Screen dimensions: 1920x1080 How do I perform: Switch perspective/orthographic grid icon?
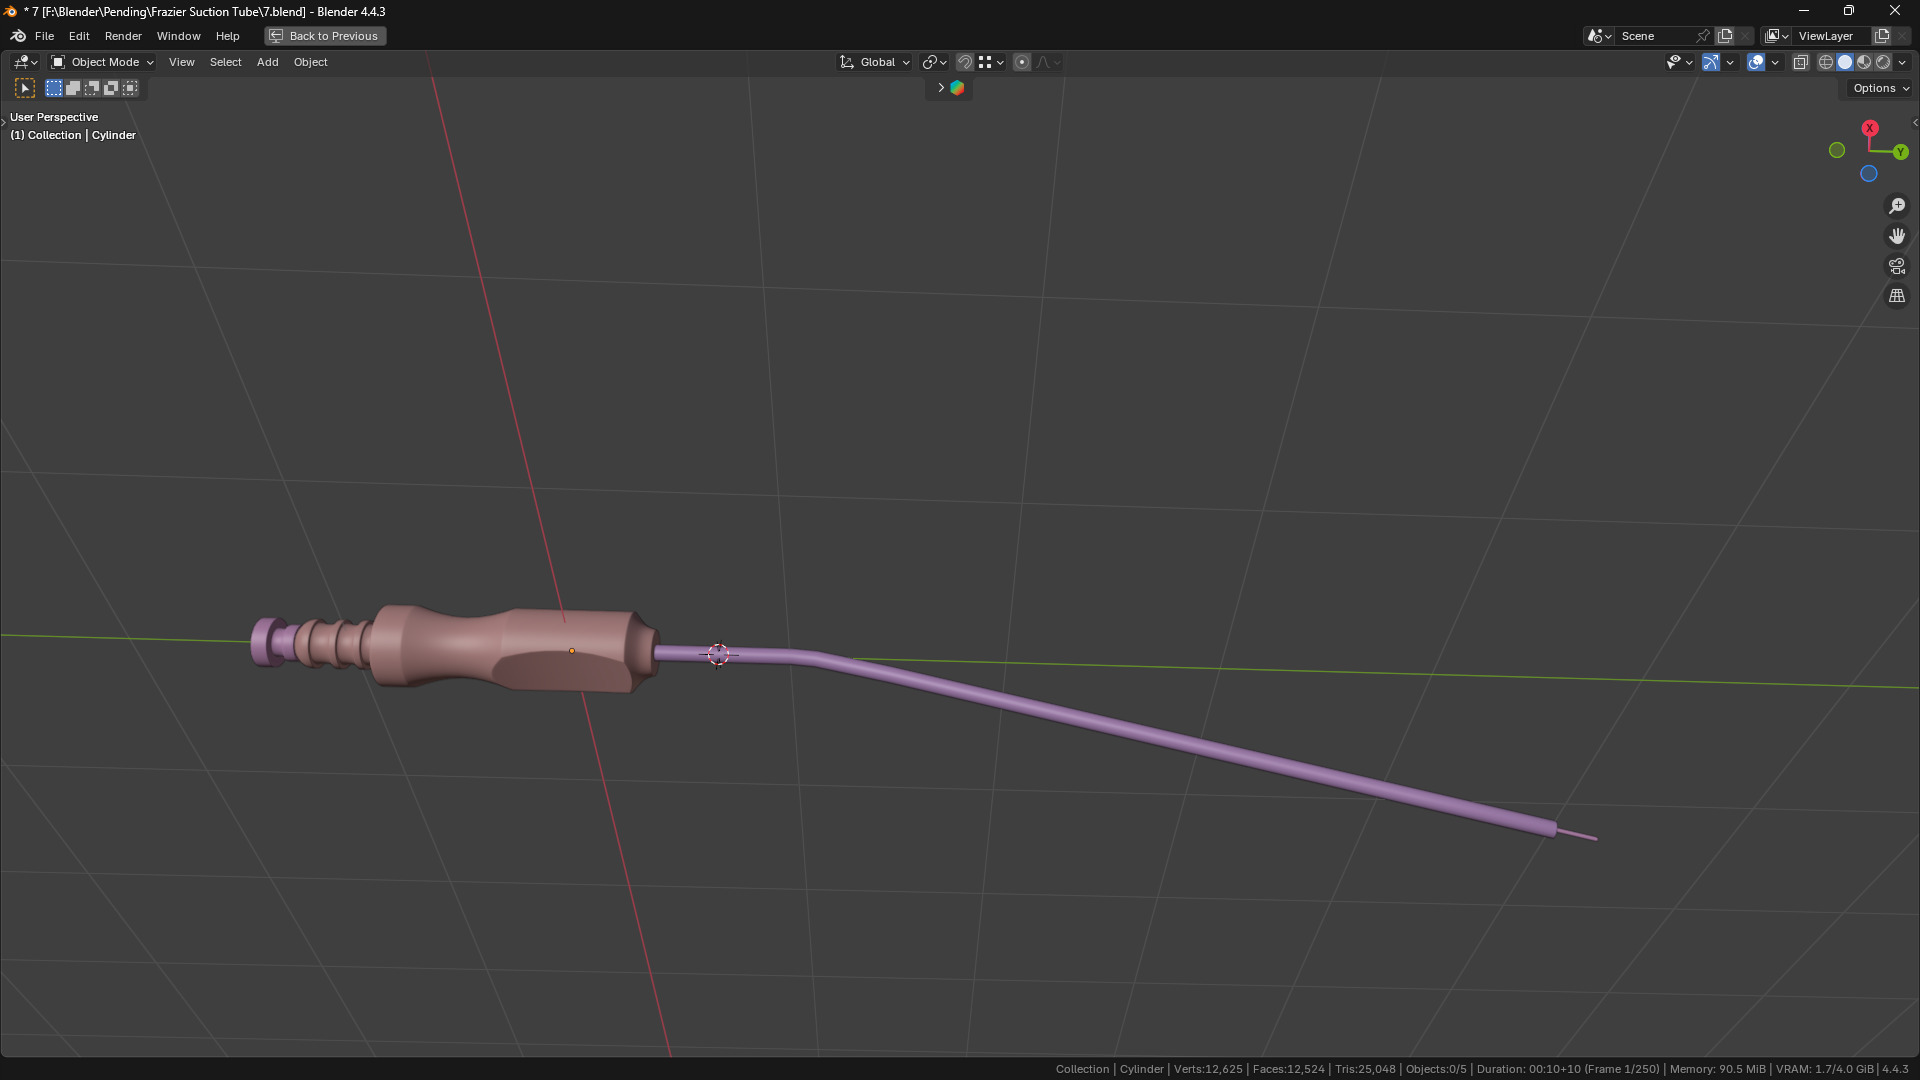tap(1897, 296)
